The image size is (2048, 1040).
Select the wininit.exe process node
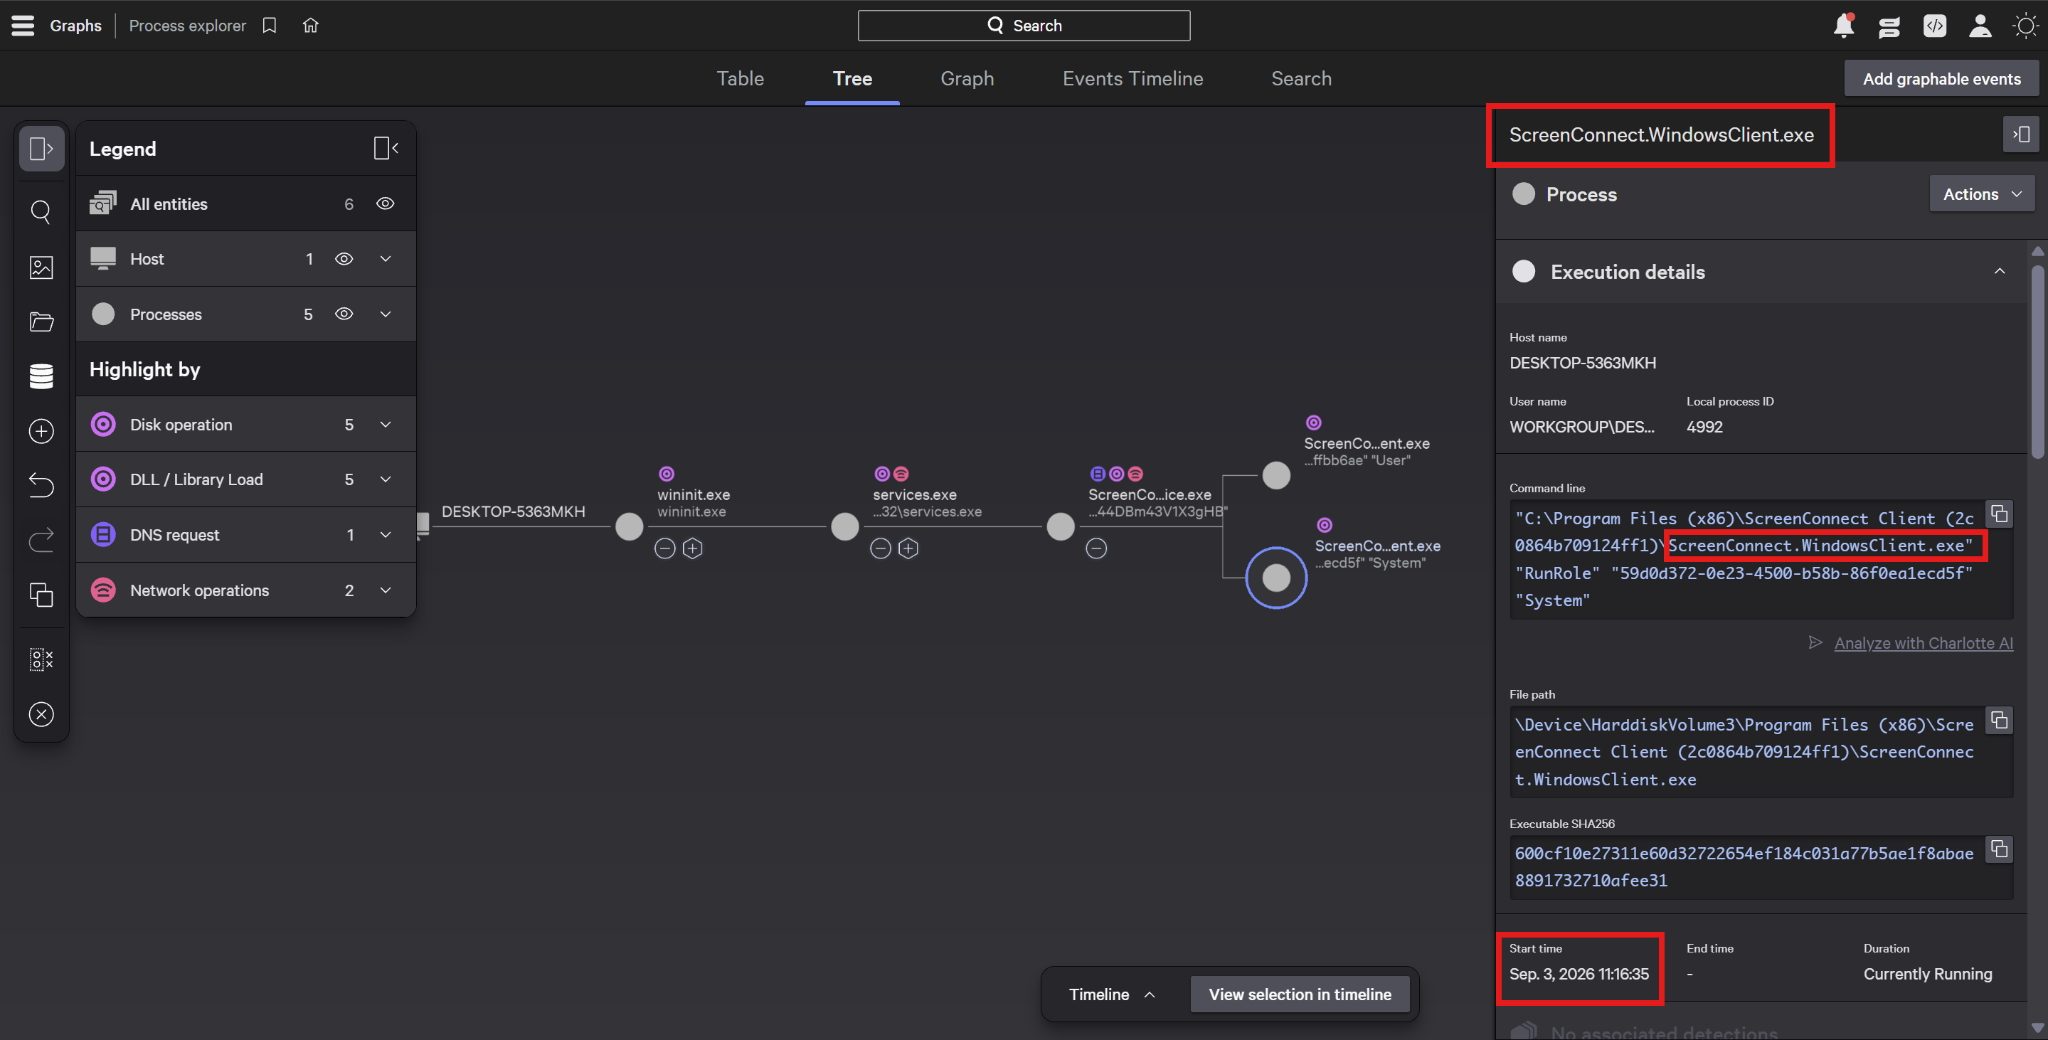coord(629,526)
